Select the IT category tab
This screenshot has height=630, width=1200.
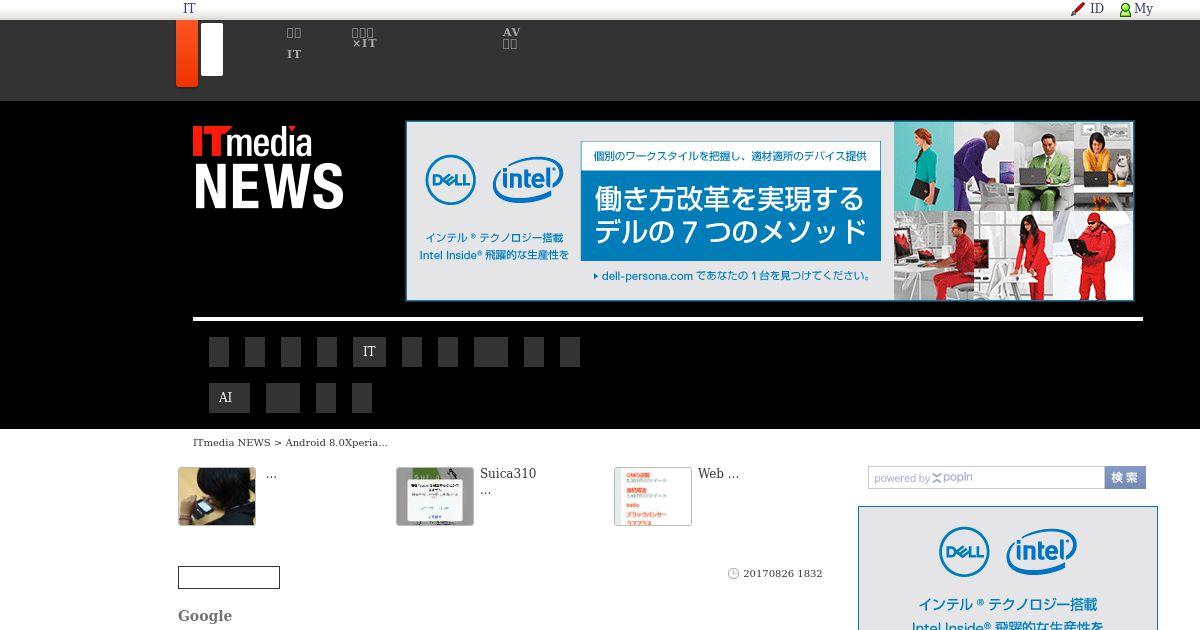click(x=369, y=352)
